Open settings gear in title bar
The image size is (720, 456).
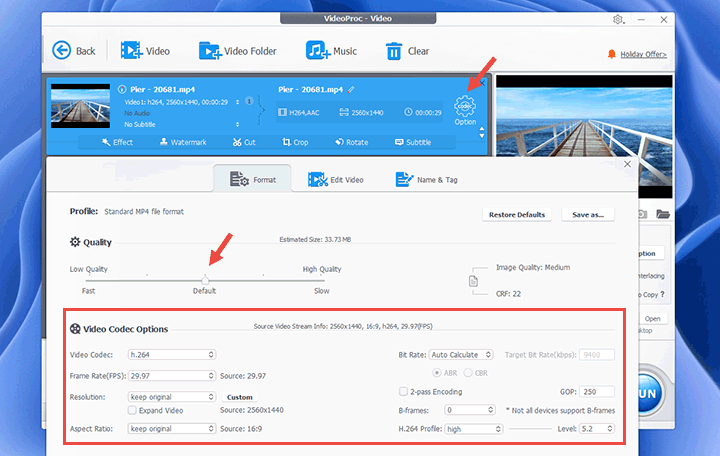pos(618,19)
